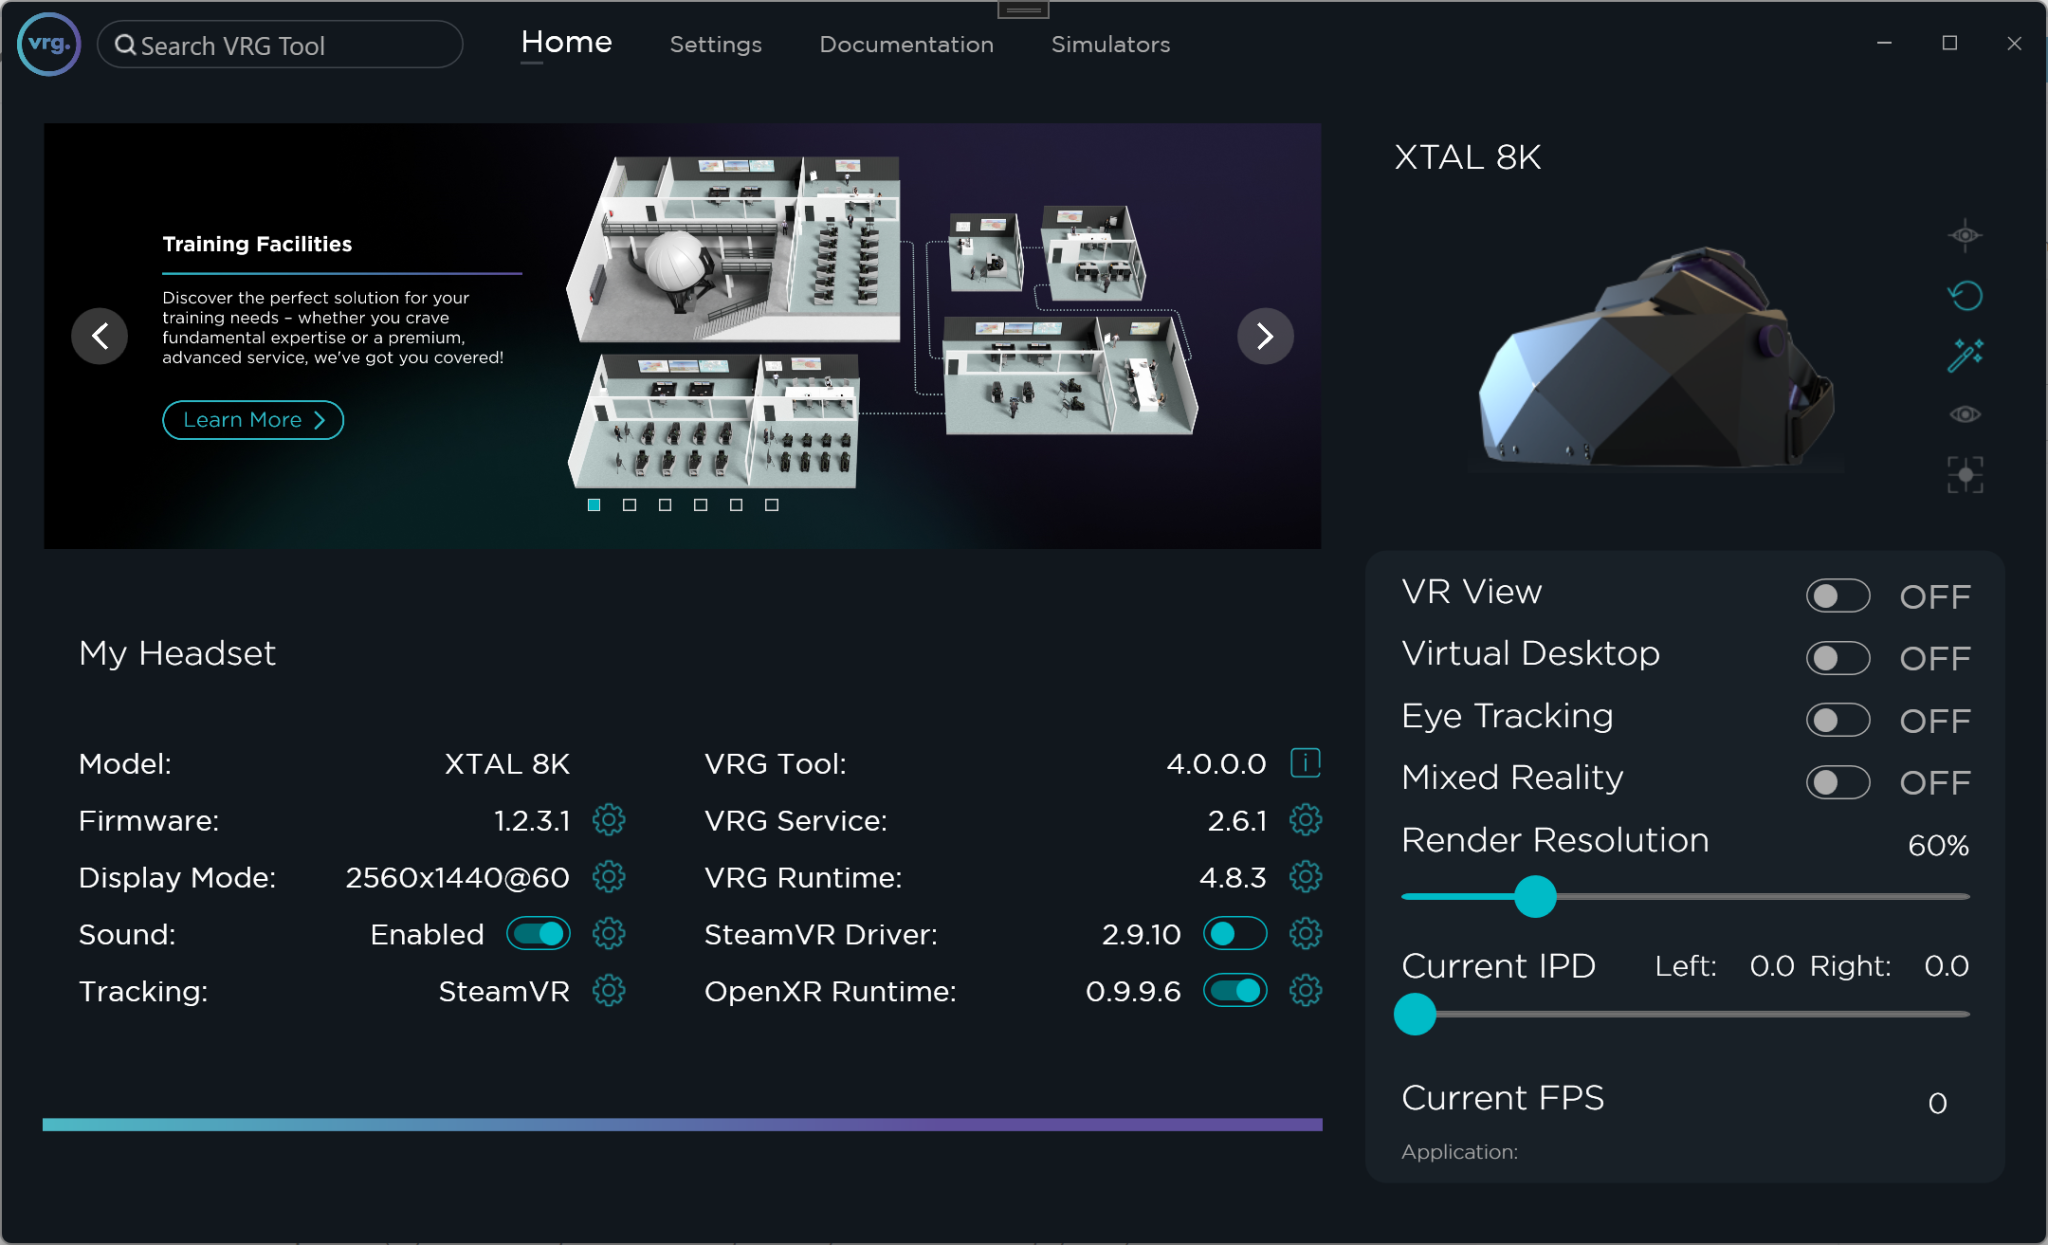The width and height of the screenshot is (2048, 1245).
Task: Click the reset orientation icon beside the headset
Action: point(1967,296)
